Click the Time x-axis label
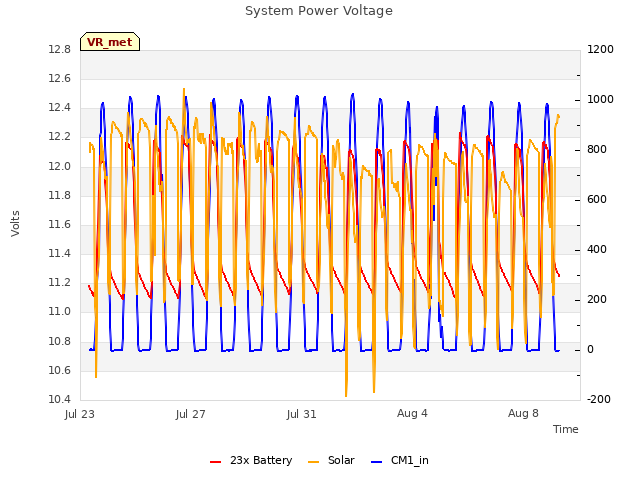 click(566, 429)
